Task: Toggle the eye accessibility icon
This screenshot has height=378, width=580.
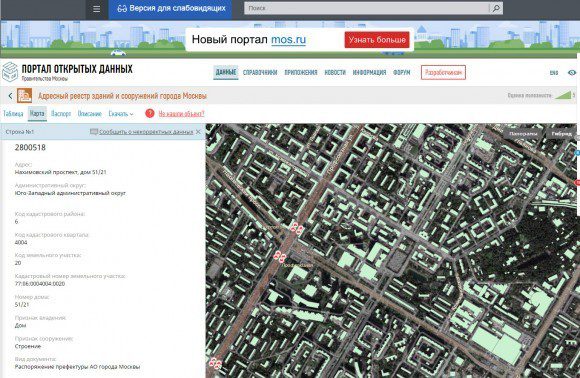Action: [572, 72]
